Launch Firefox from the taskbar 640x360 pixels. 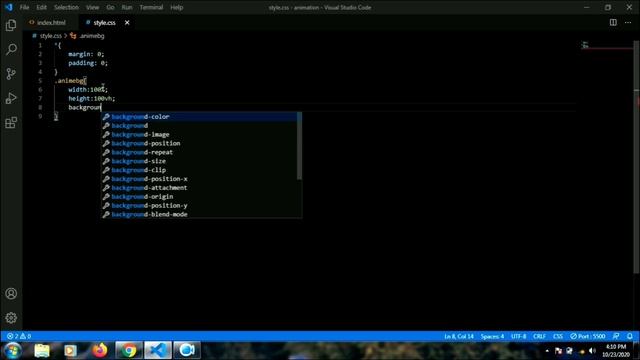coord(100,351)
